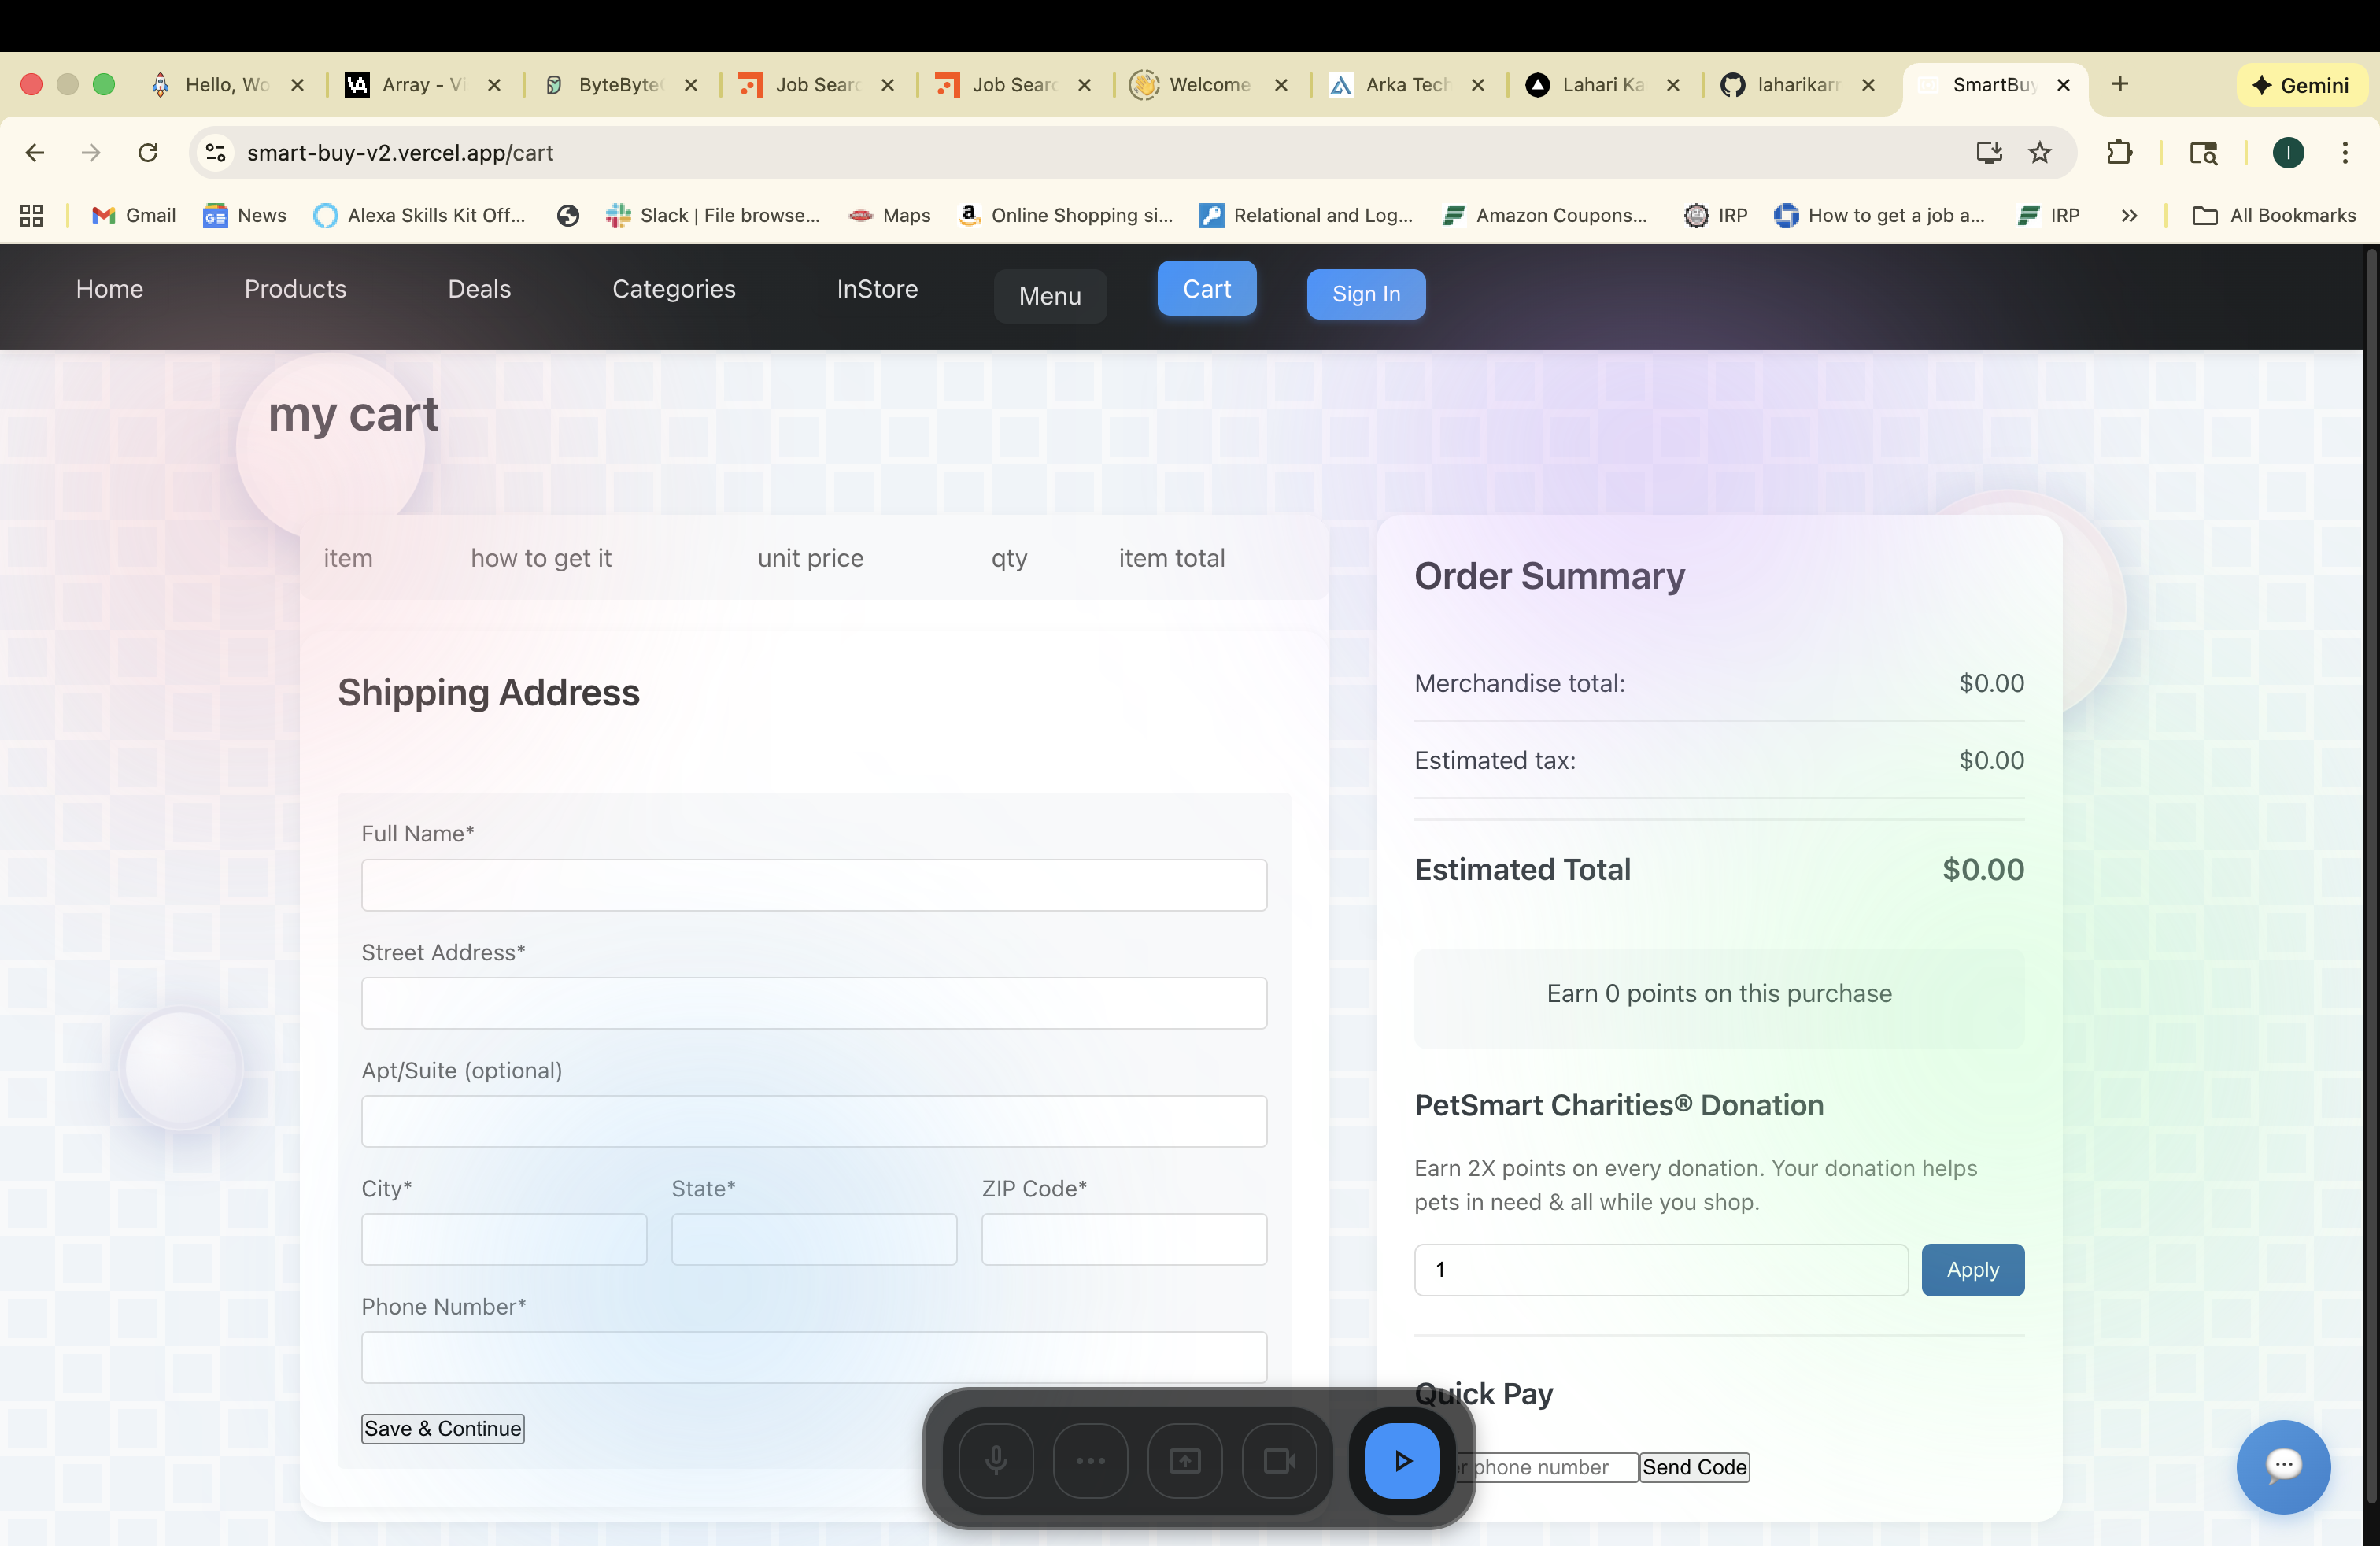2380x1546 pixels.
Task: Open the Chrome profile avatar
Action: click(x=2288, y=152)
